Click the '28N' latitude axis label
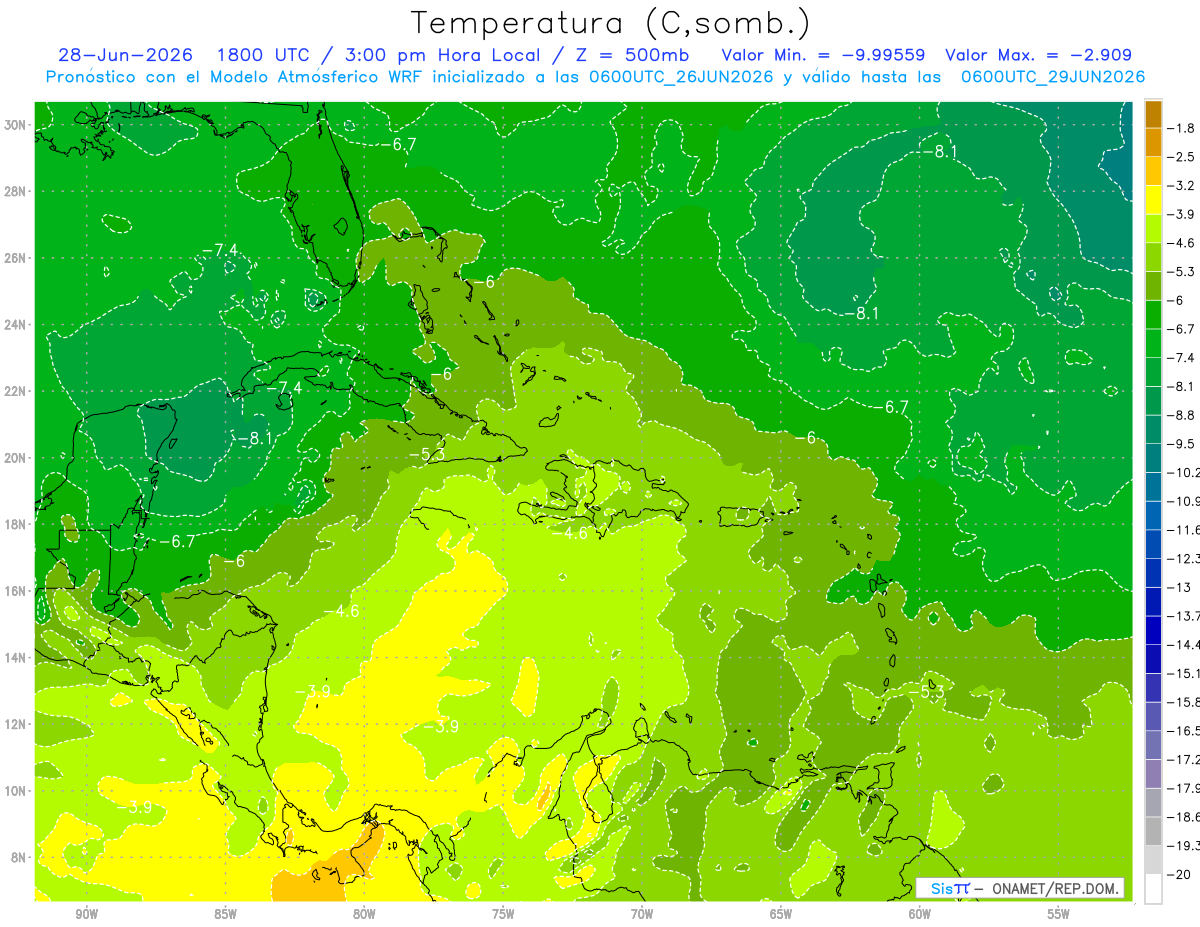 point(16,191)
